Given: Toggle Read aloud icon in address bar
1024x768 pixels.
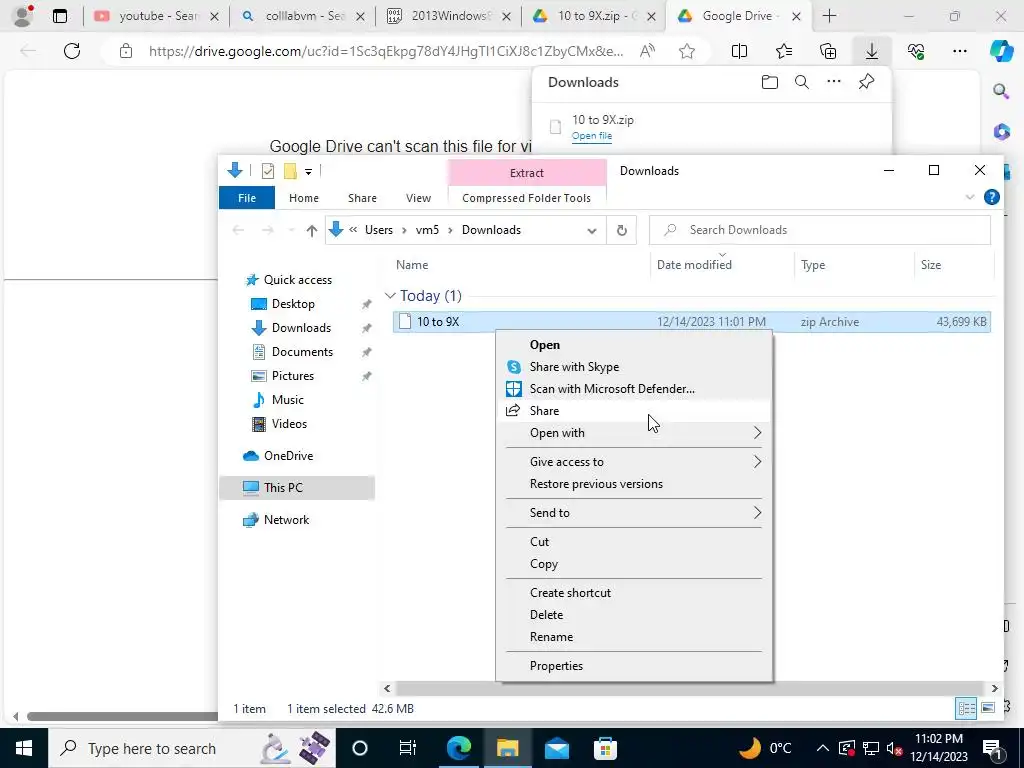Looking at the screenshot, I should (647, 51).
